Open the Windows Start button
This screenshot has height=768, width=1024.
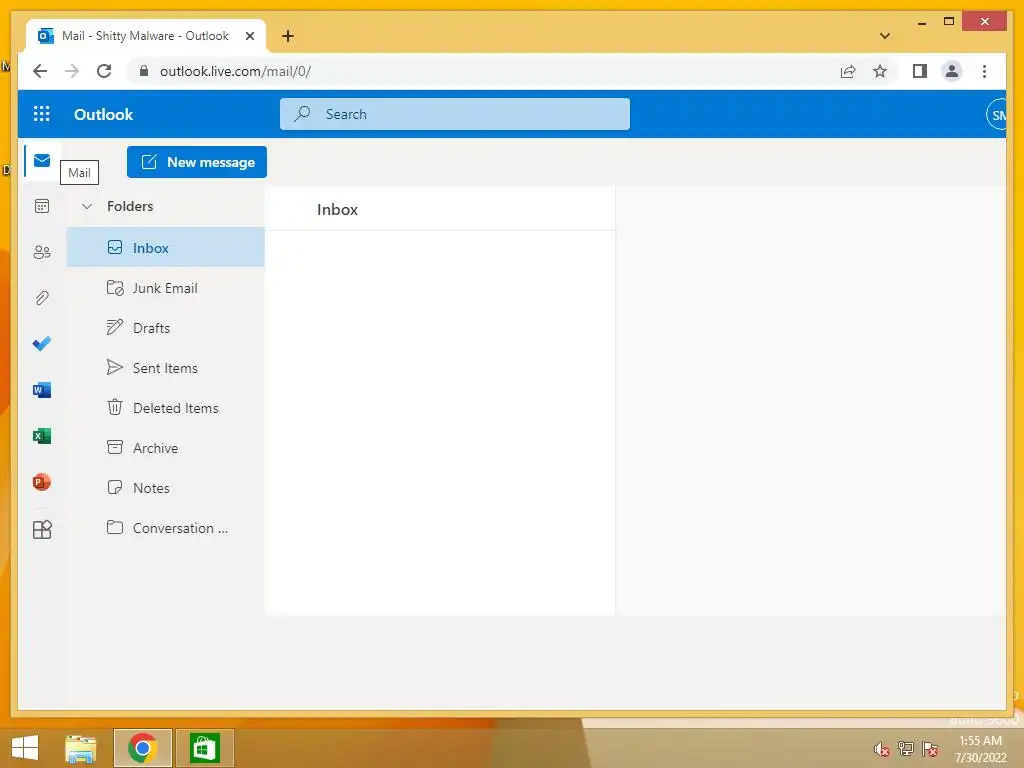click(25, 748)
